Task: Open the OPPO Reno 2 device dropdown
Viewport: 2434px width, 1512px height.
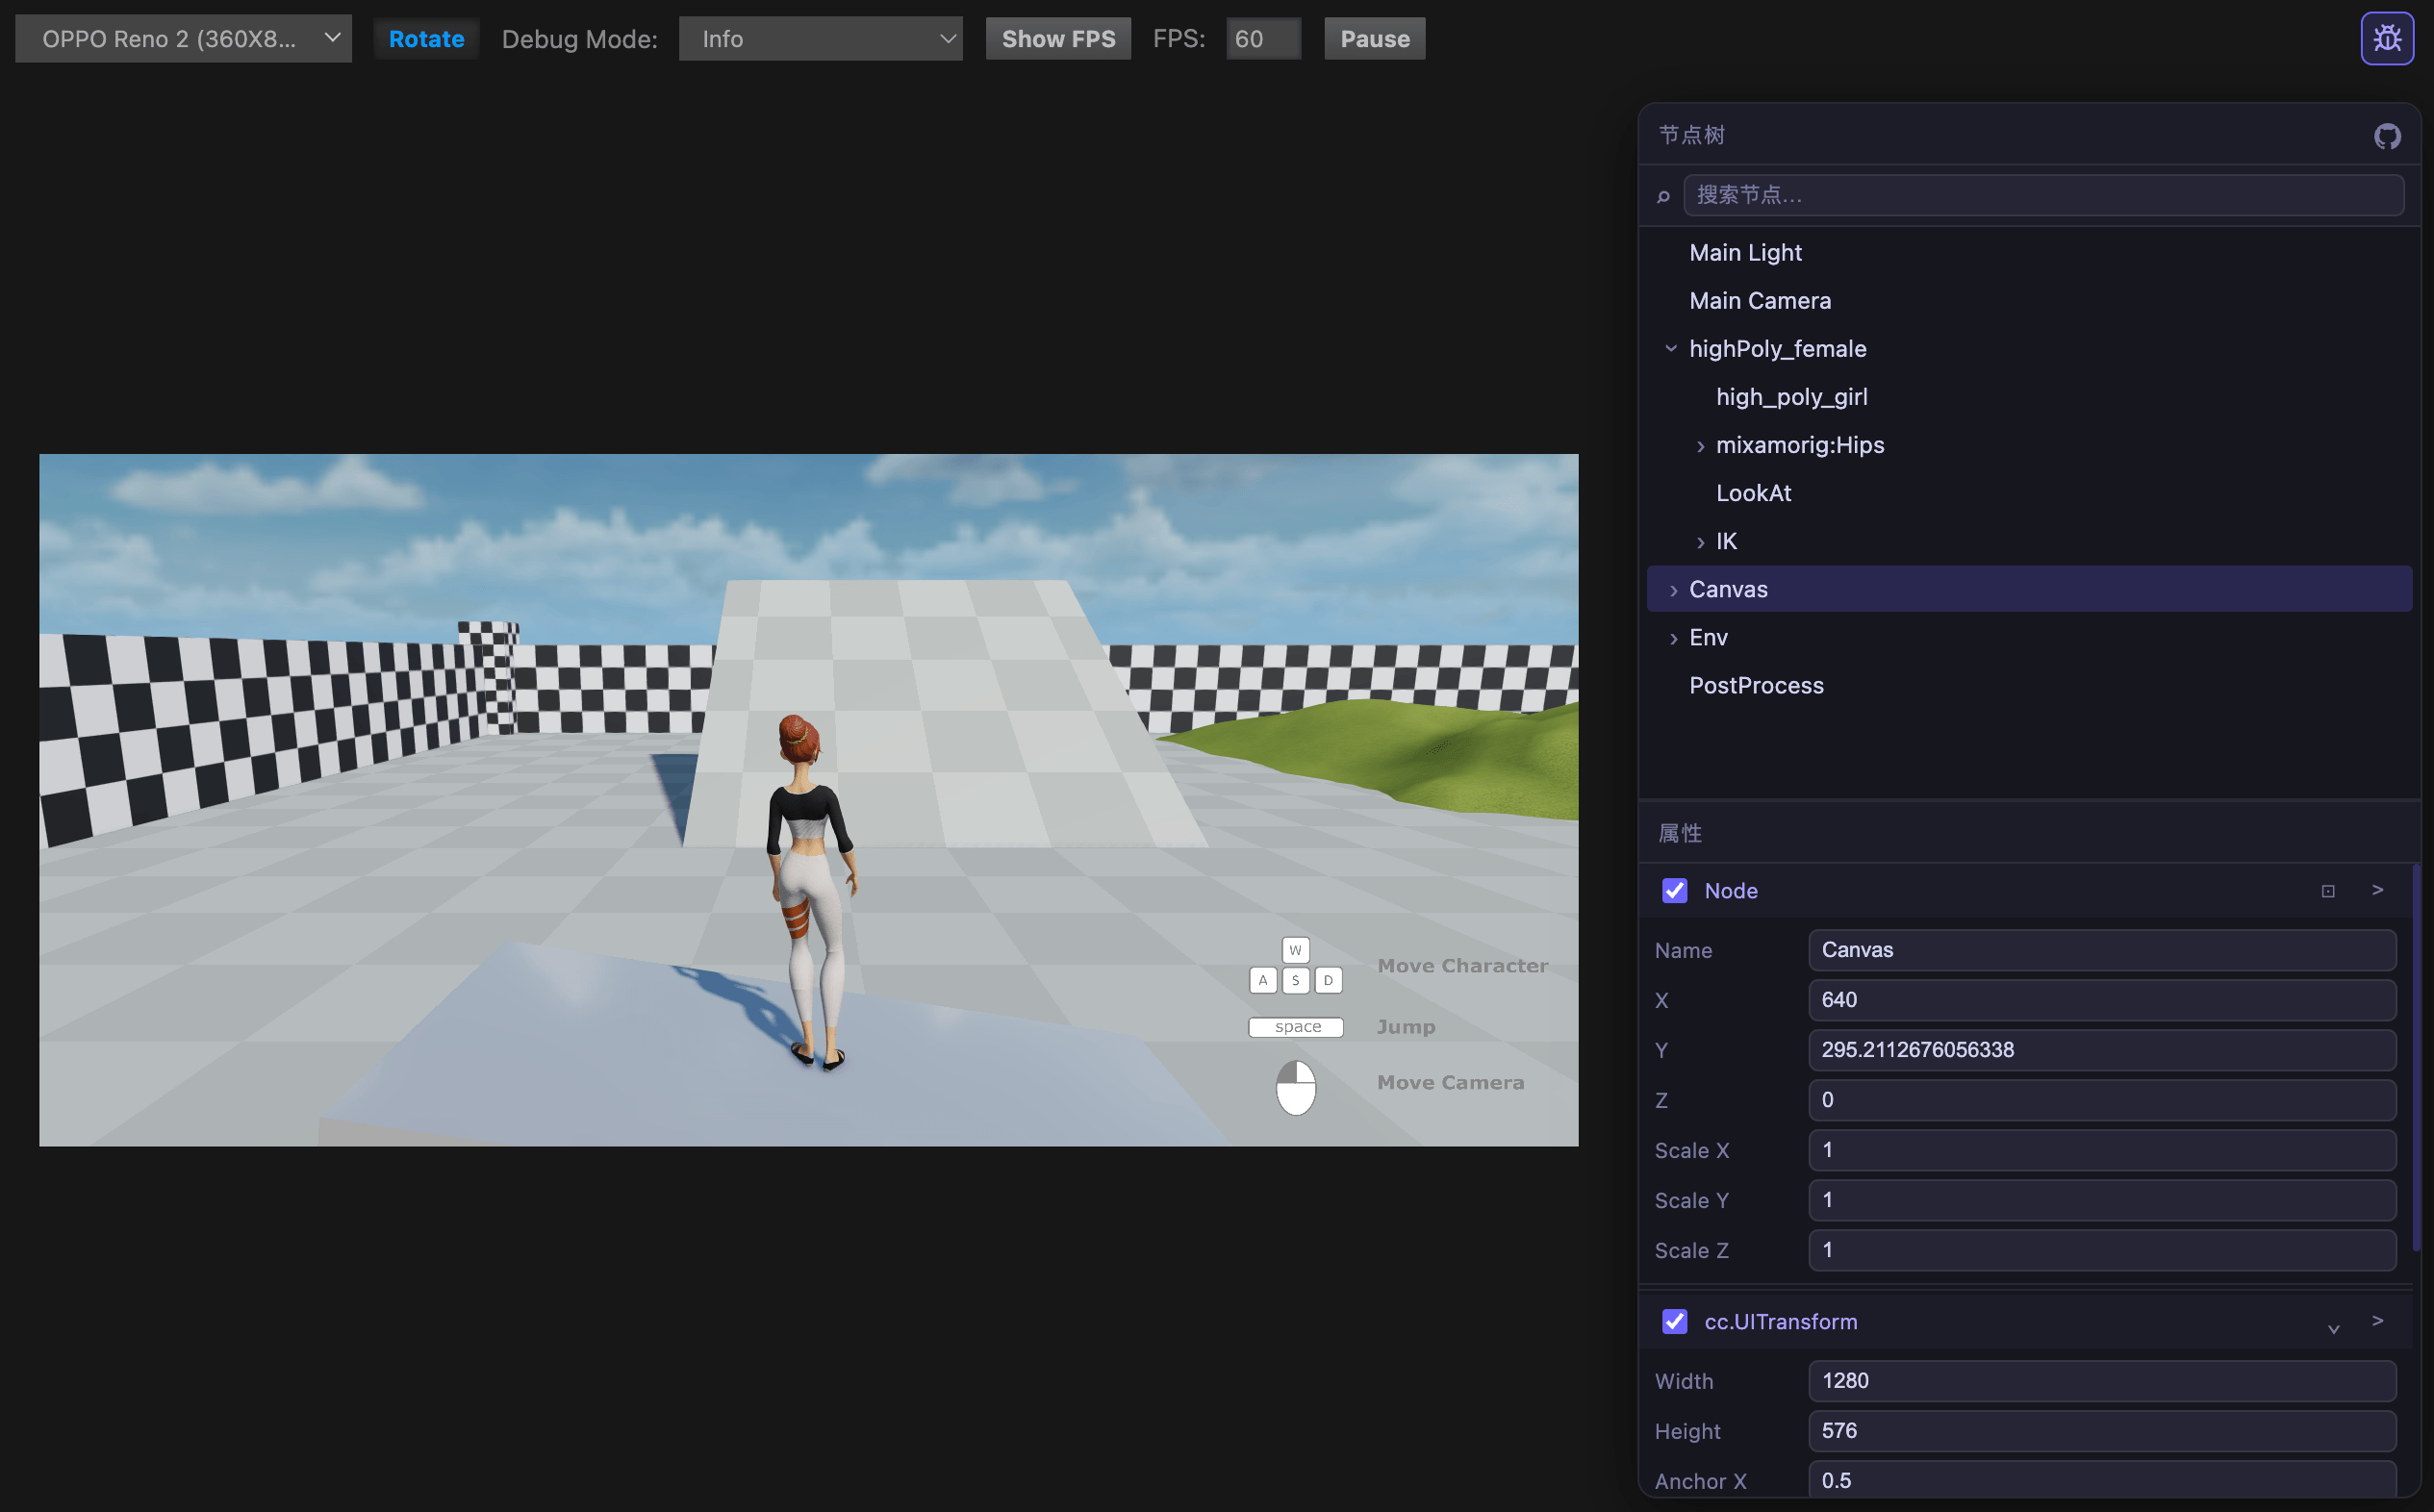Action: 183,39
